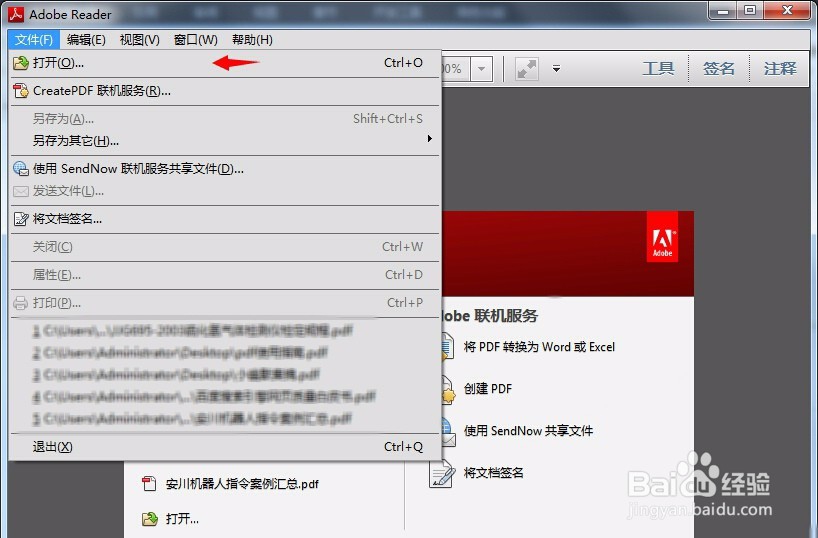
Task: Choose 退出(X) to quit Adobe Reader
Action: pos(225,447)
